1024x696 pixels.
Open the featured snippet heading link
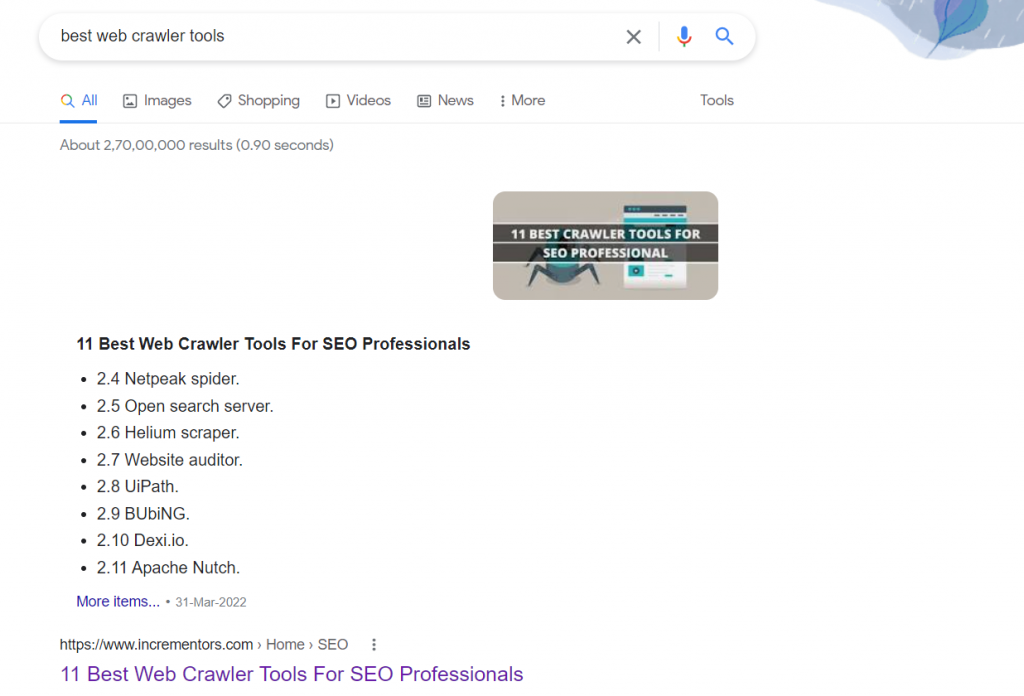pos(273,343)
